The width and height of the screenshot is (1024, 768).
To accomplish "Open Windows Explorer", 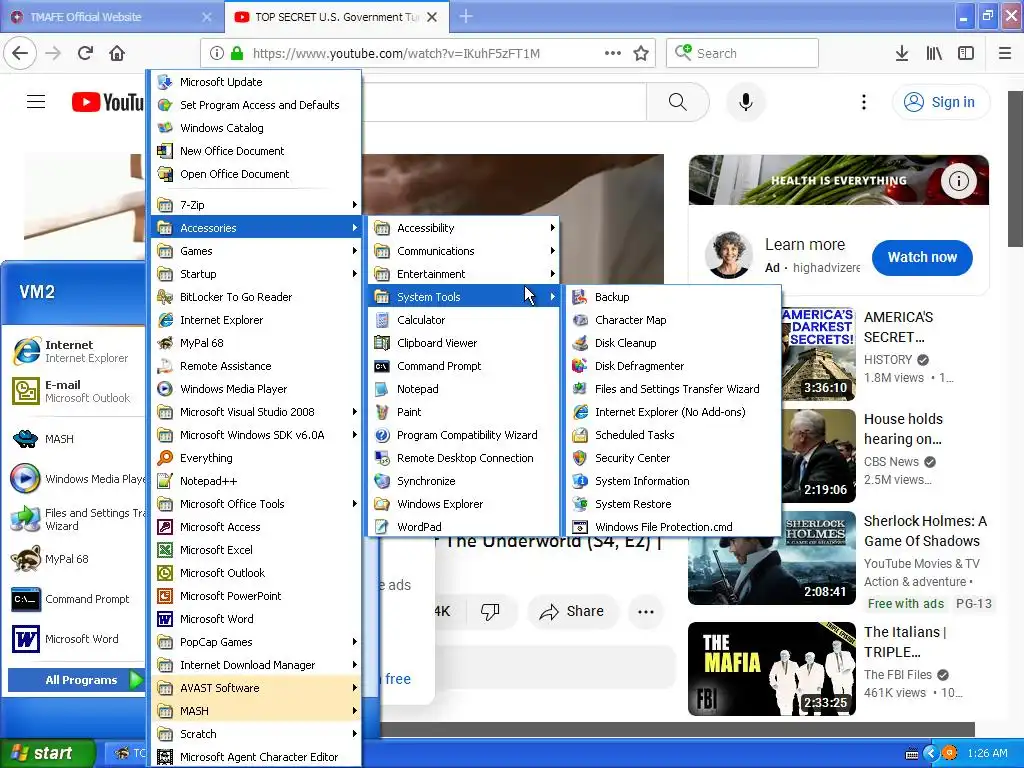I will (x=464, y=504).
